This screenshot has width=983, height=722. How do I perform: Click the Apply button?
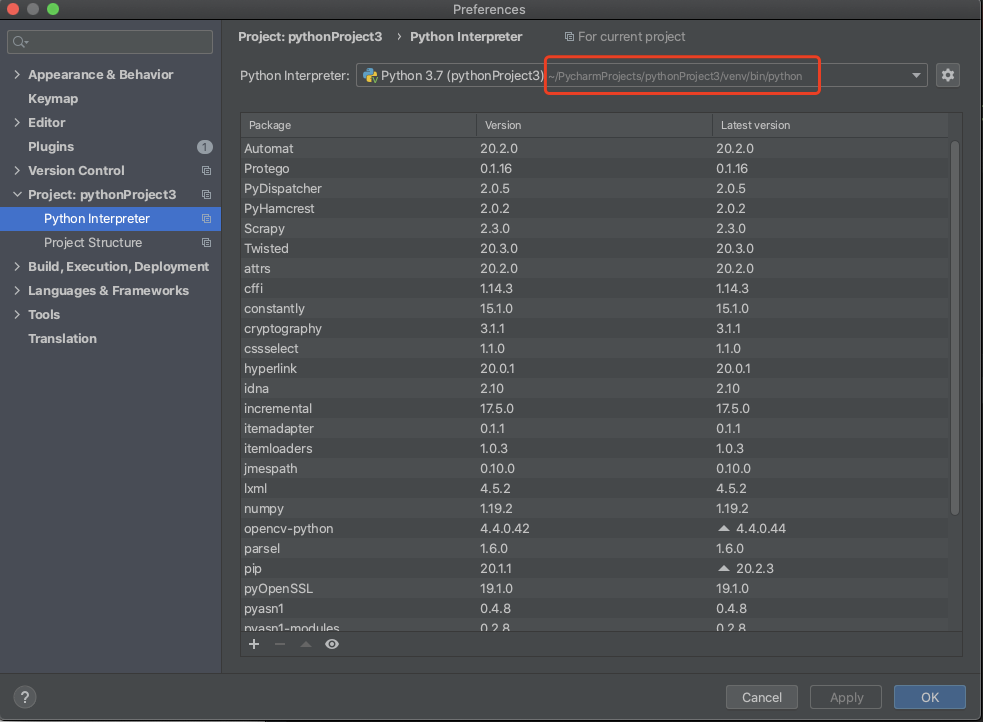coord(846,697)
